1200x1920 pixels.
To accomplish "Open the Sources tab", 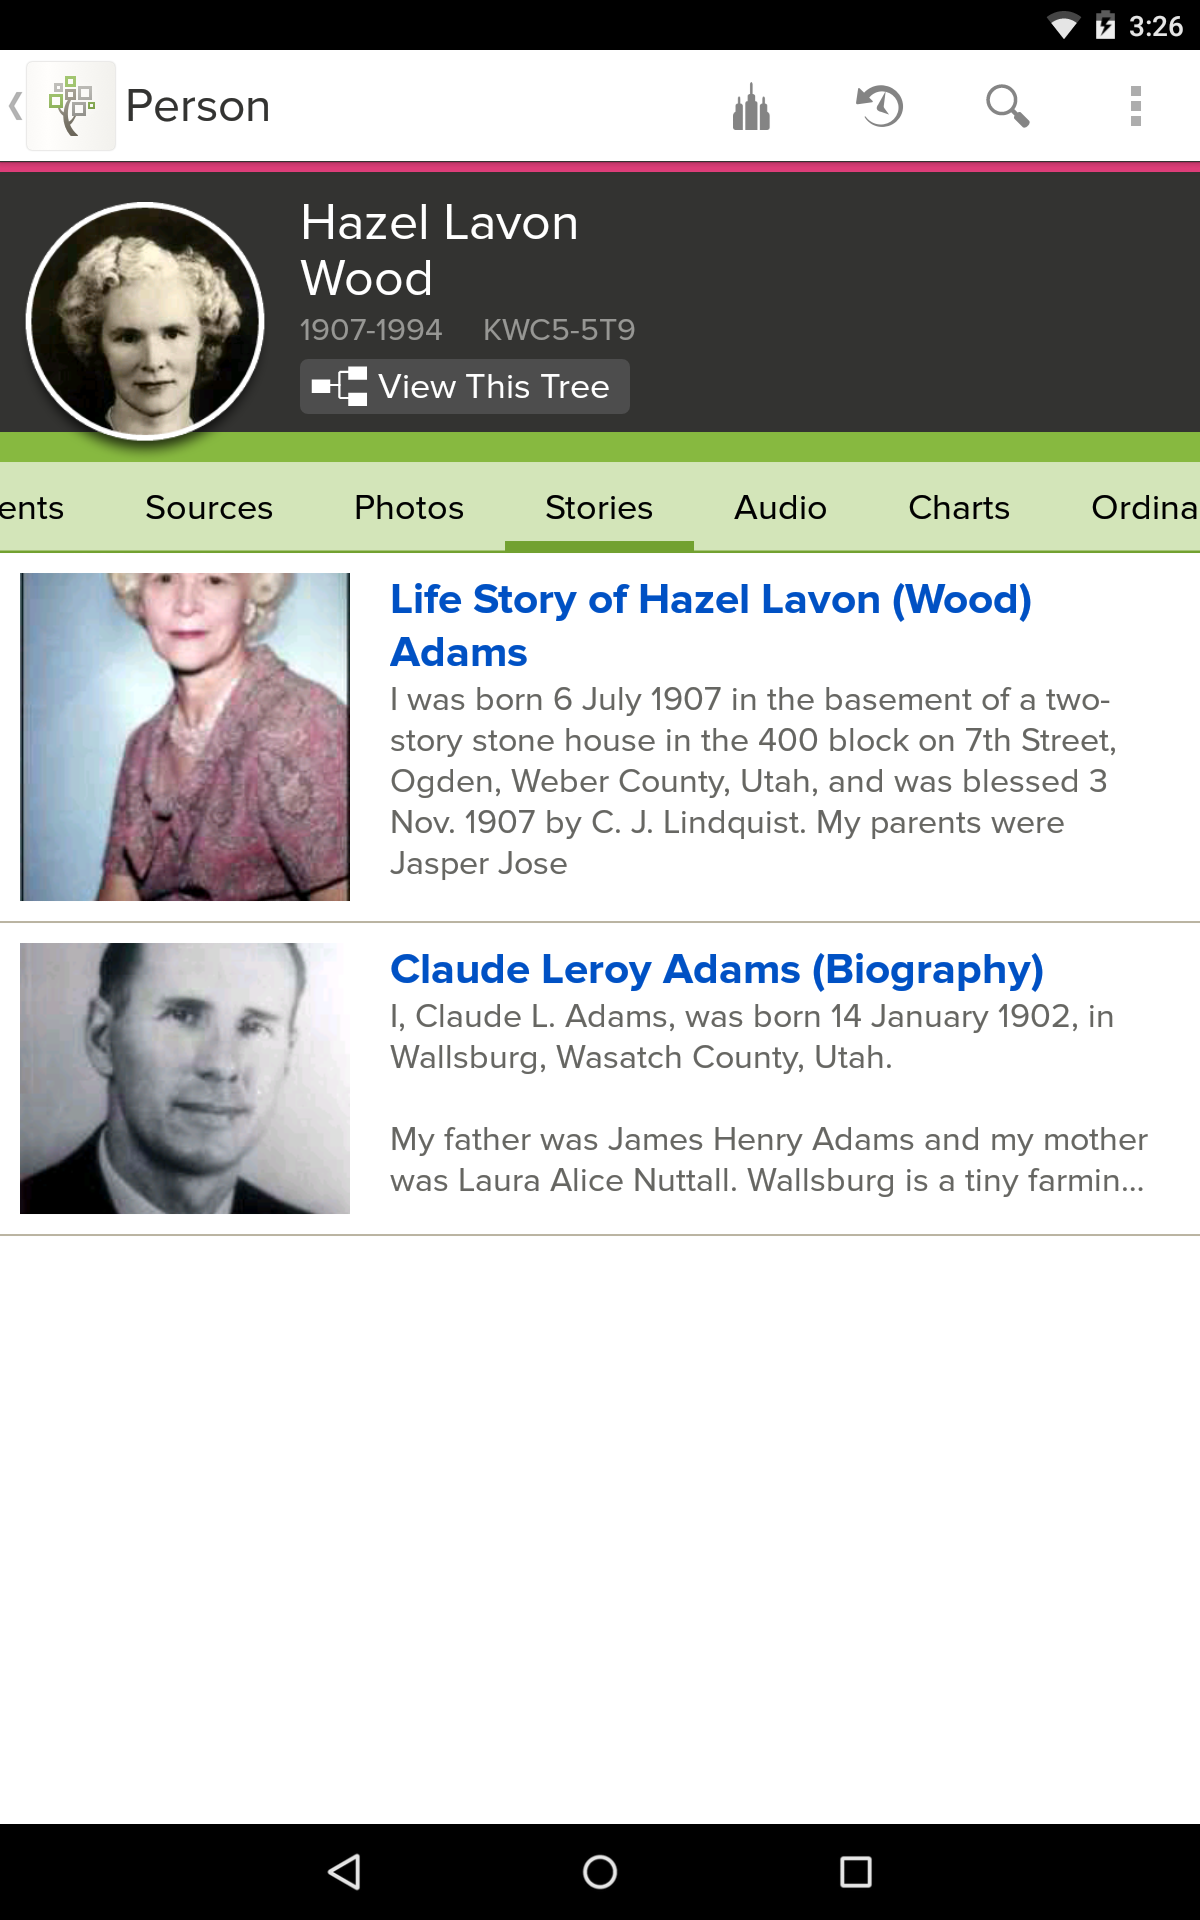I will 208,508.
